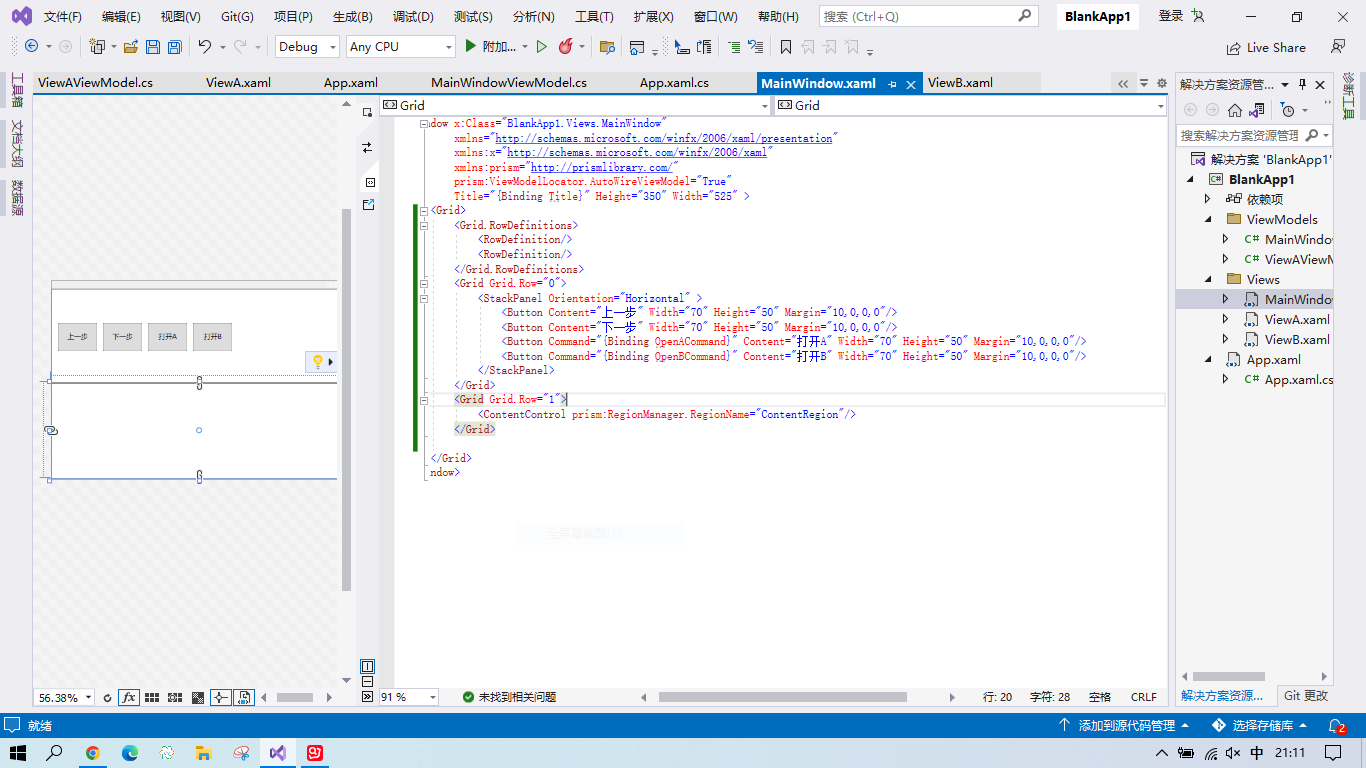Open the 扩展(X) menu
The height and width of the screenshot is (768, 1366).
[653, 16]
